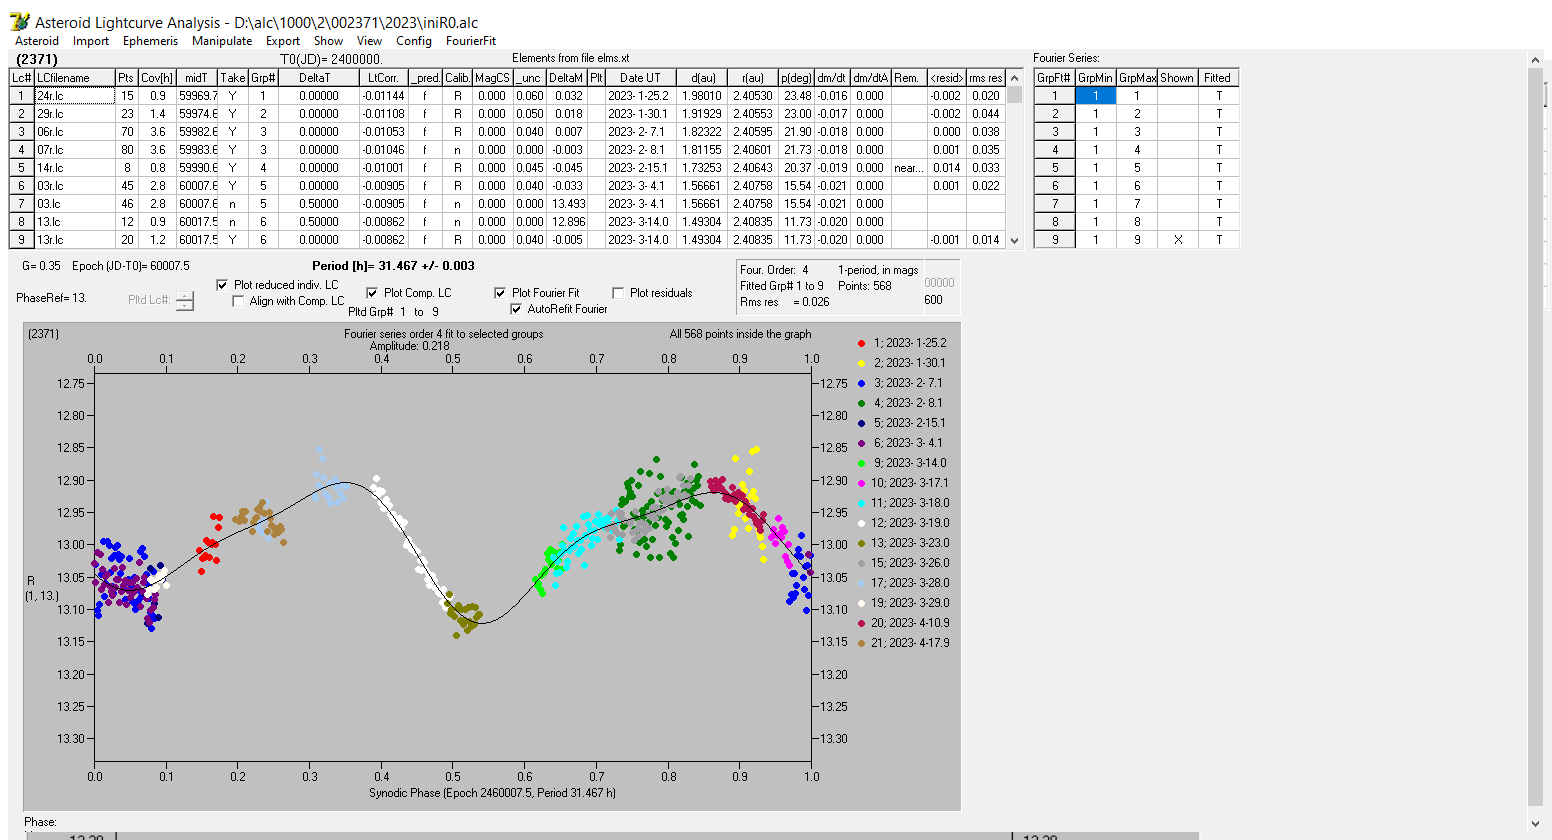
Task: Select the 14r.lc filename cell
Action: pyautogui.click(x=74, y=168)
